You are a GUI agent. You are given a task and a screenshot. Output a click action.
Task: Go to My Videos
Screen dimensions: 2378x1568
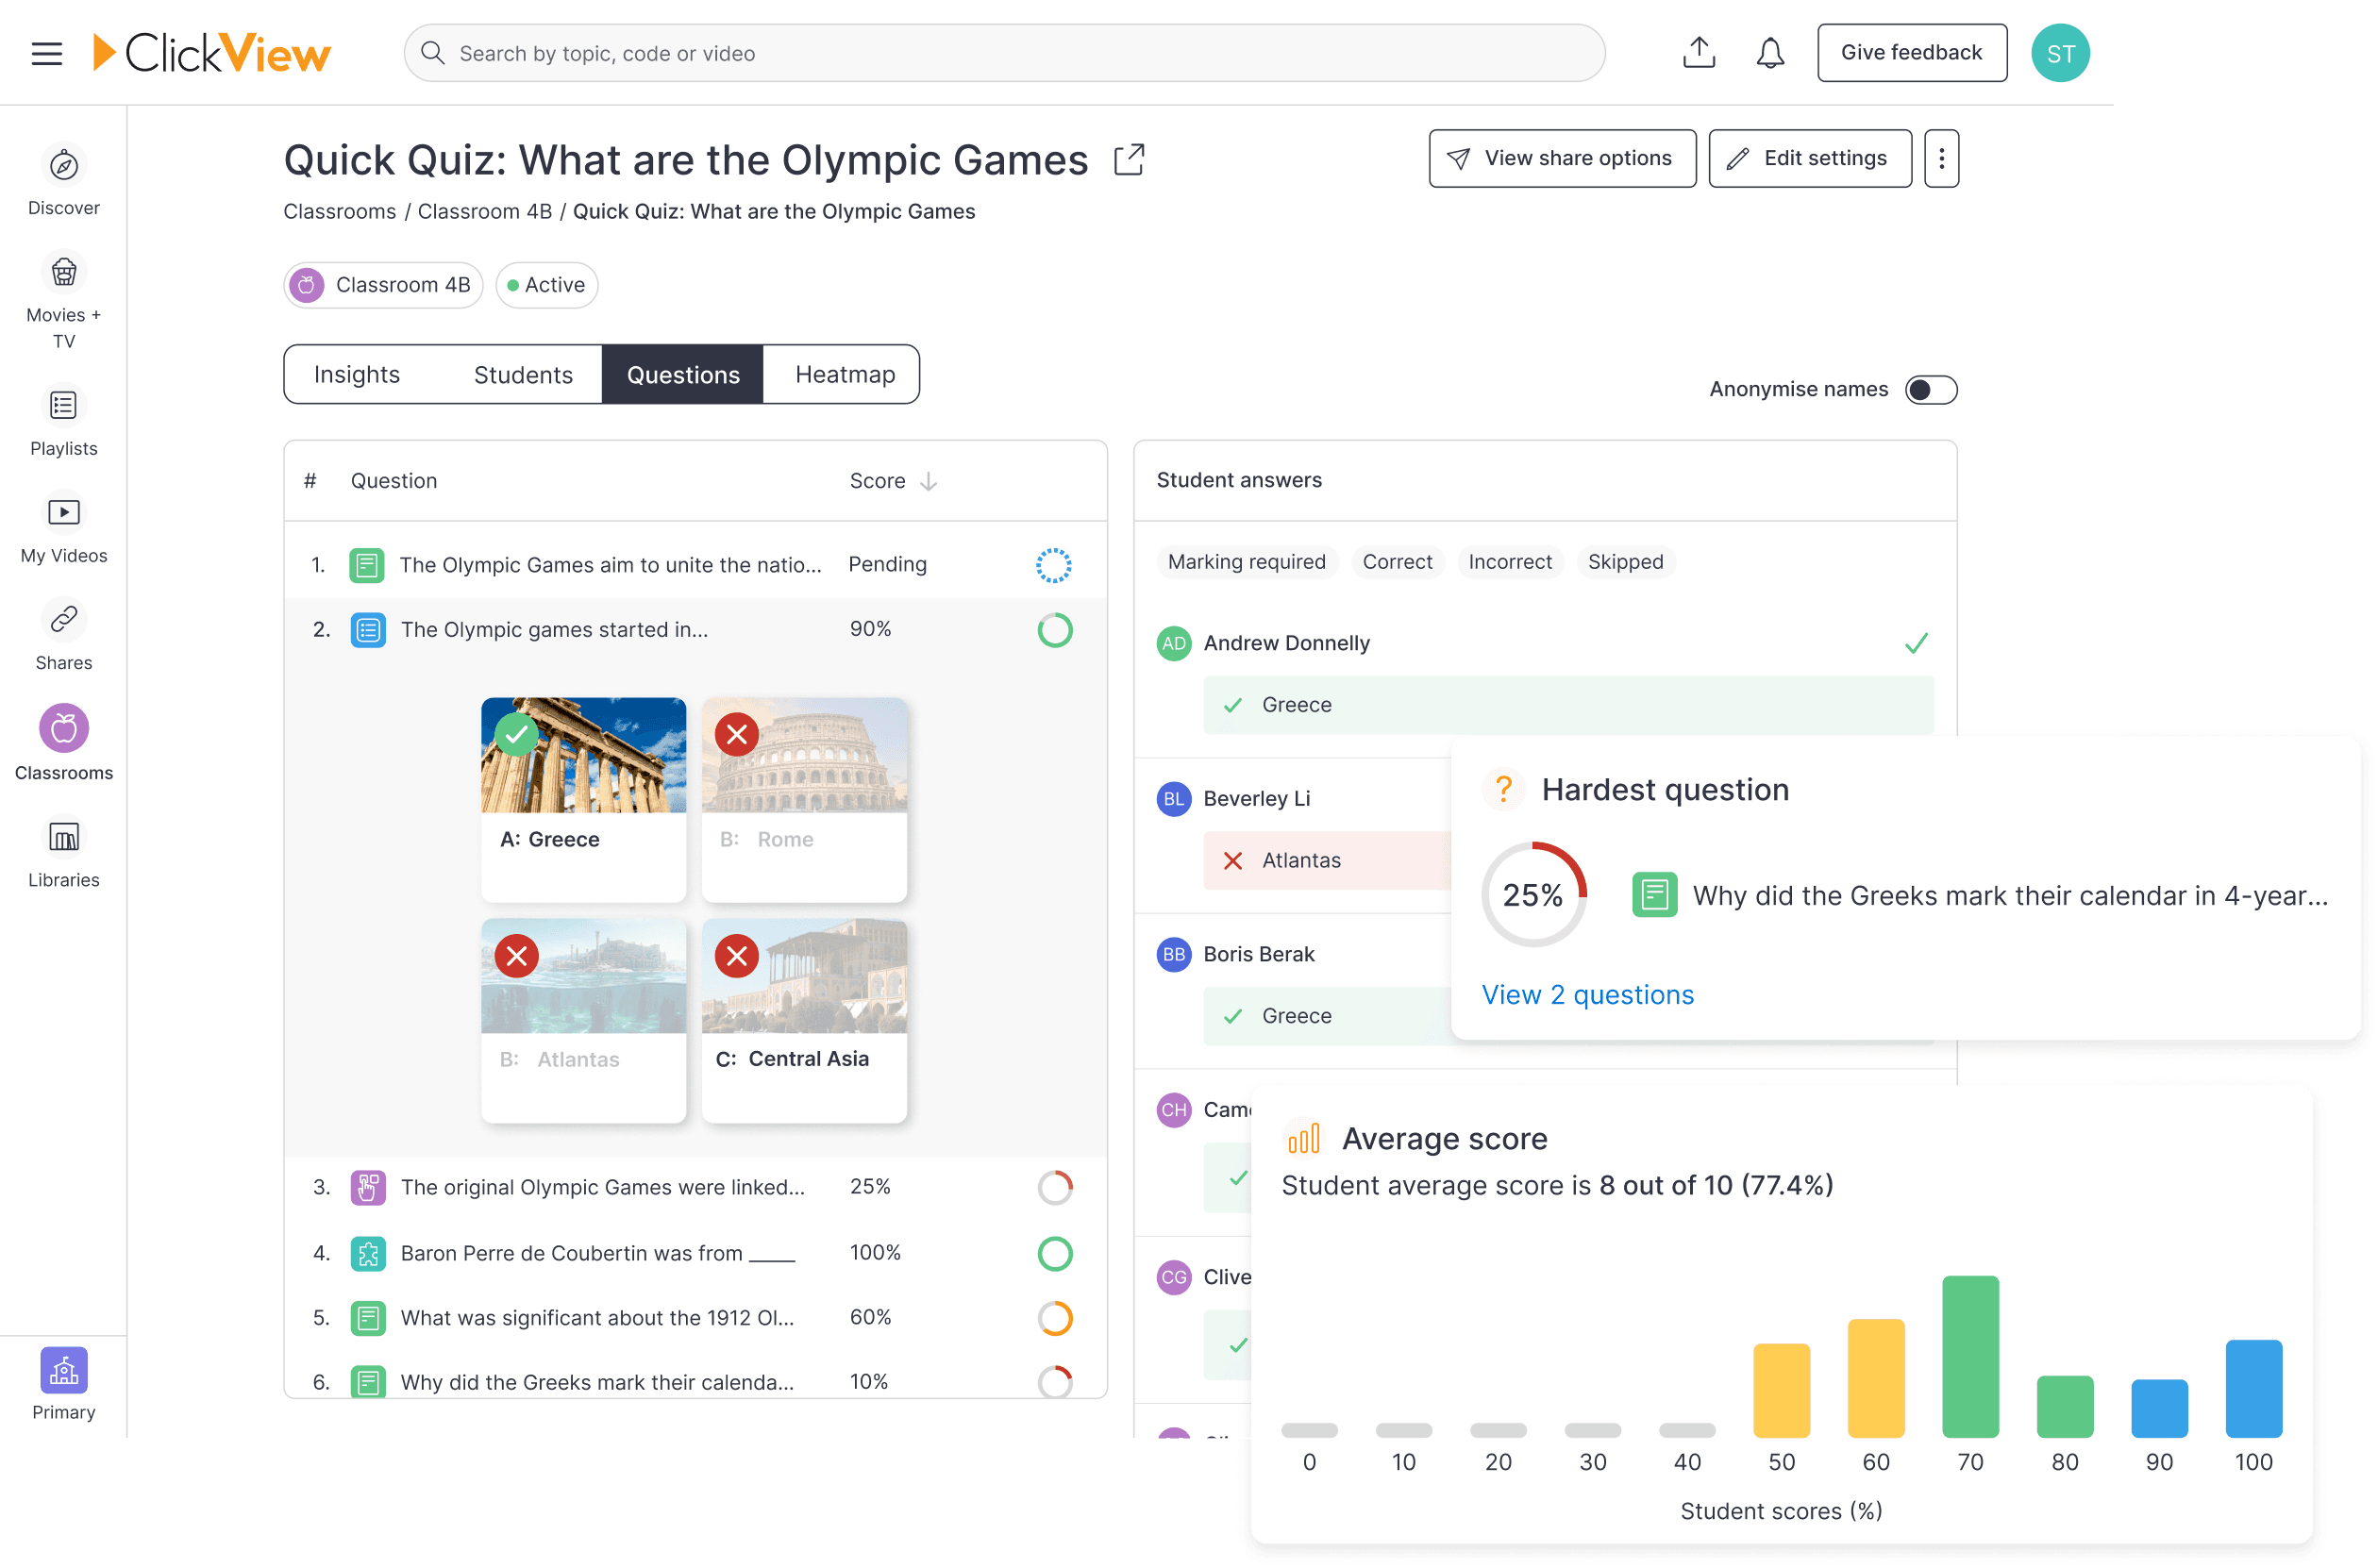[x=63, y=512]
